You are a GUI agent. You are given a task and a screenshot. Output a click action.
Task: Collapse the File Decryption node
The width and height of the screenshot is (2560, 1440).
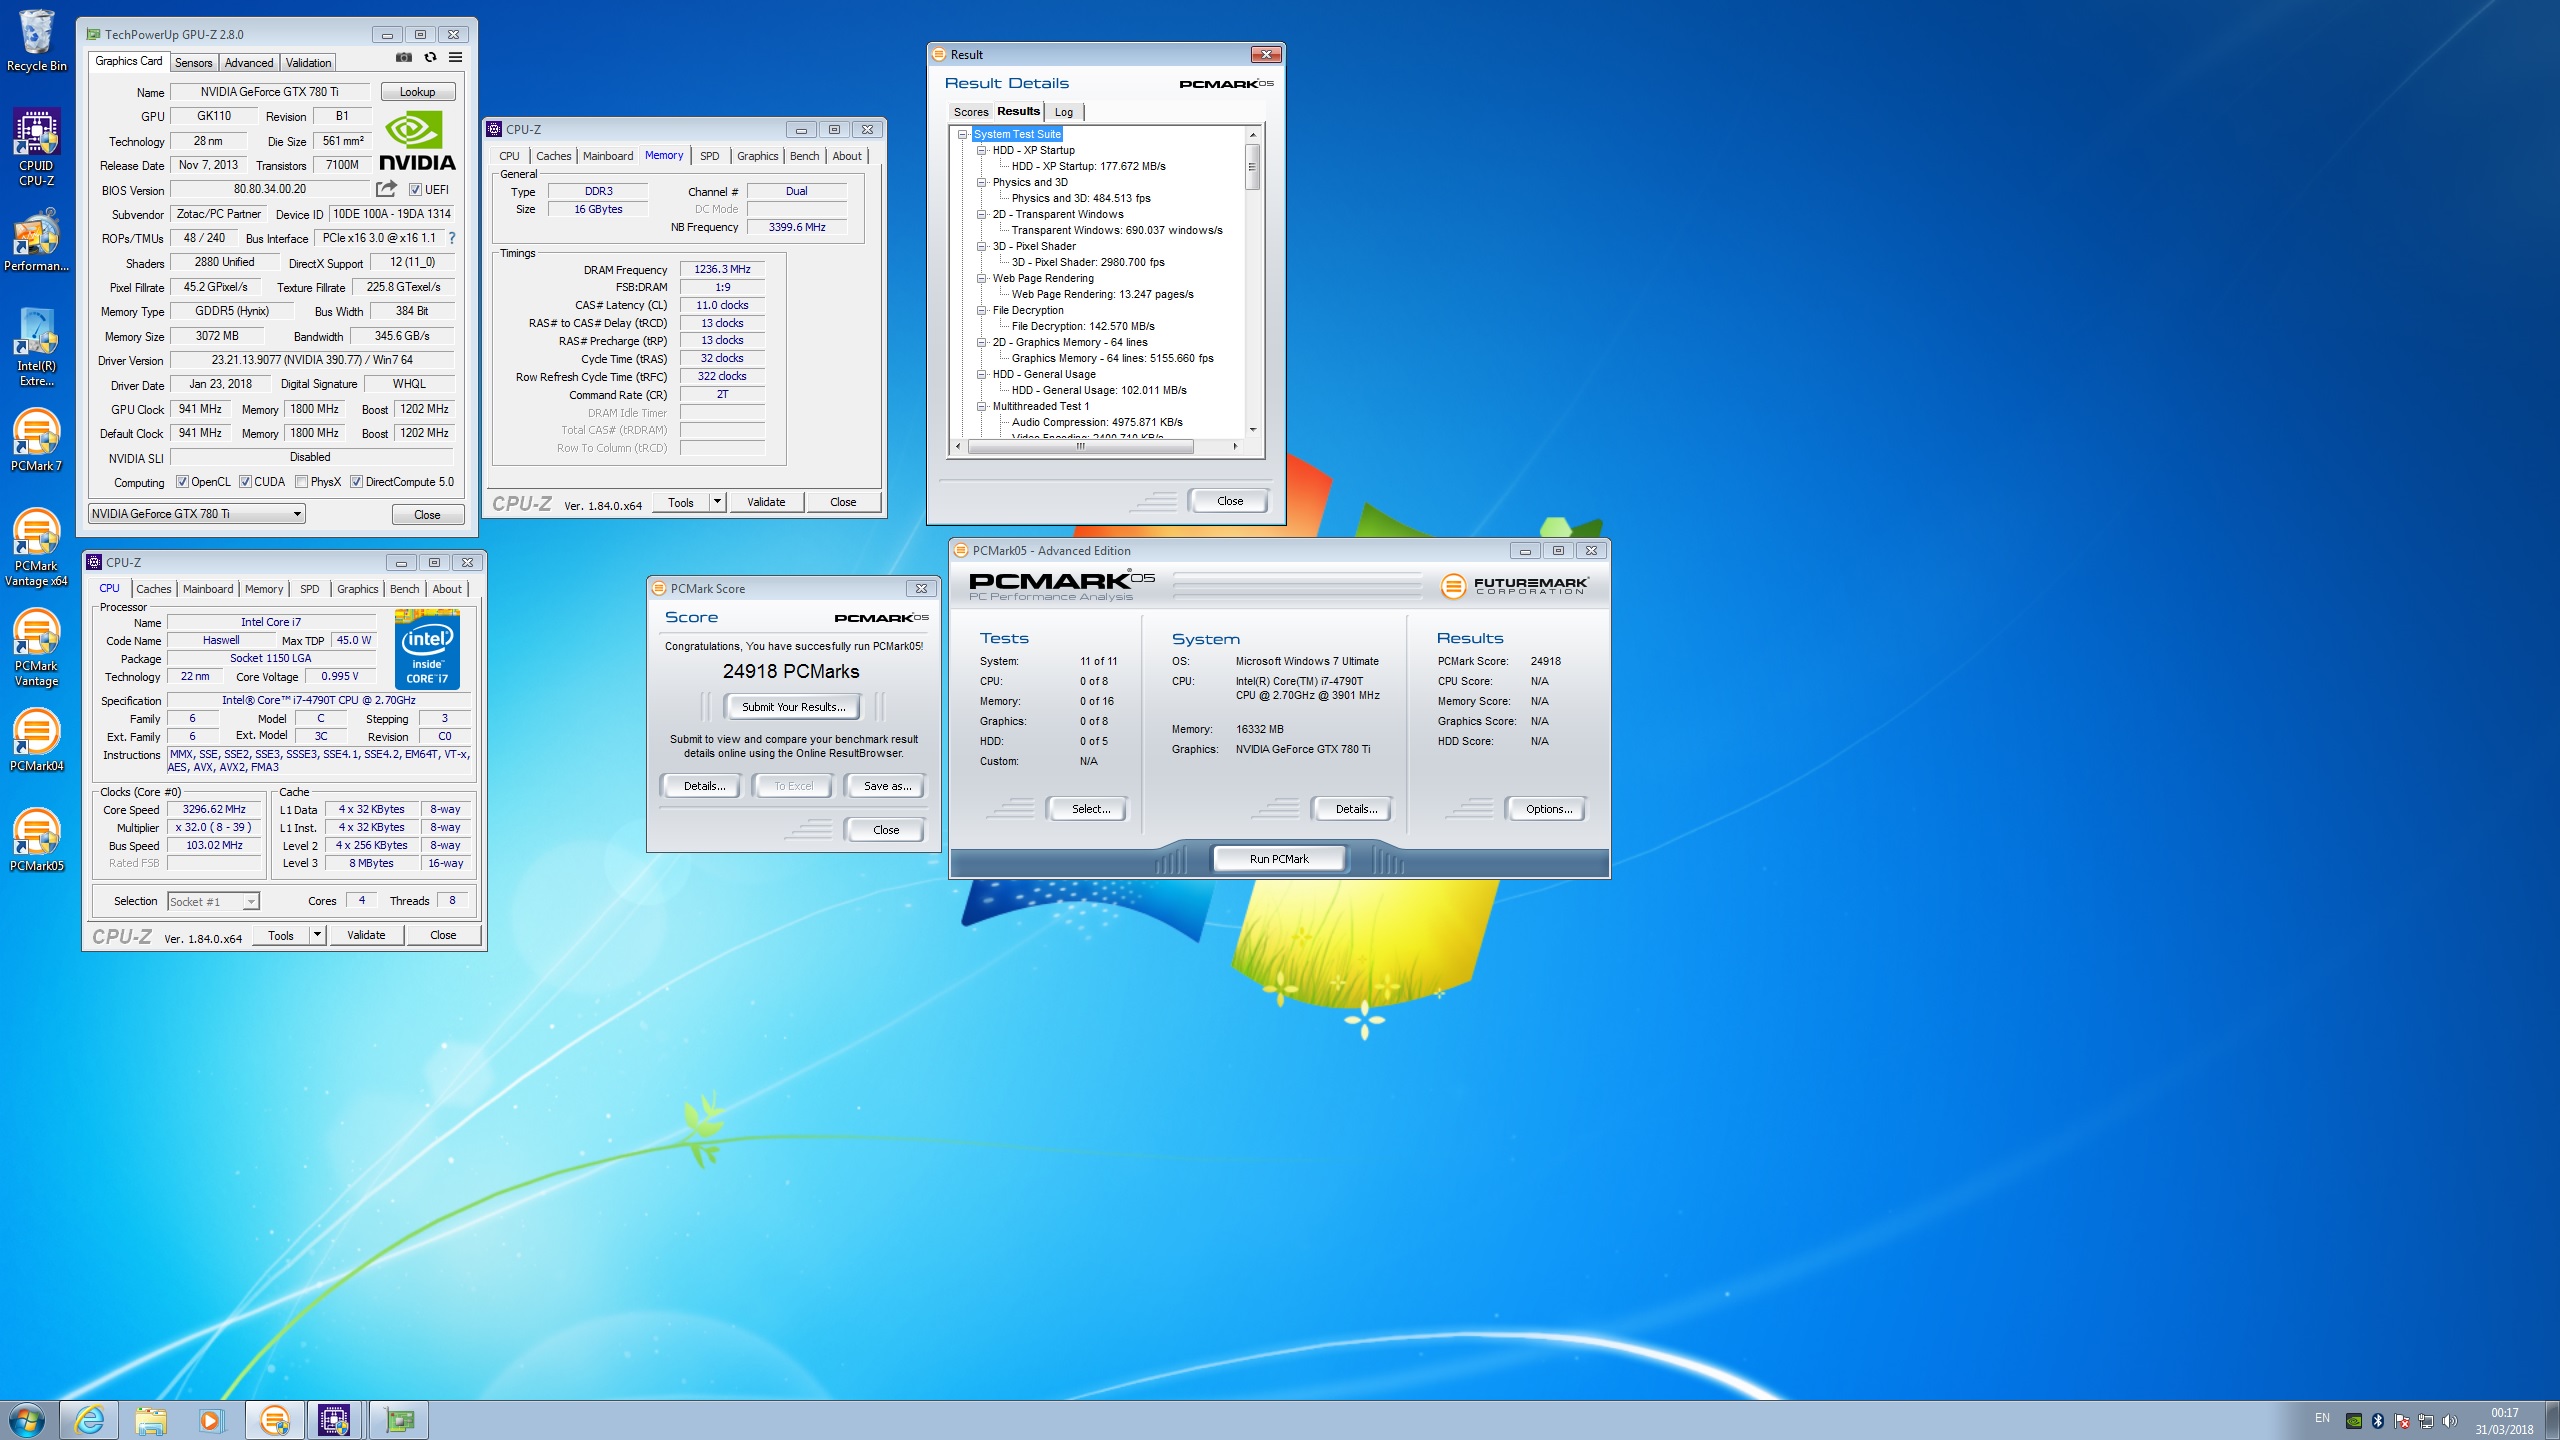pyautogui.click(x=982, y=310)
